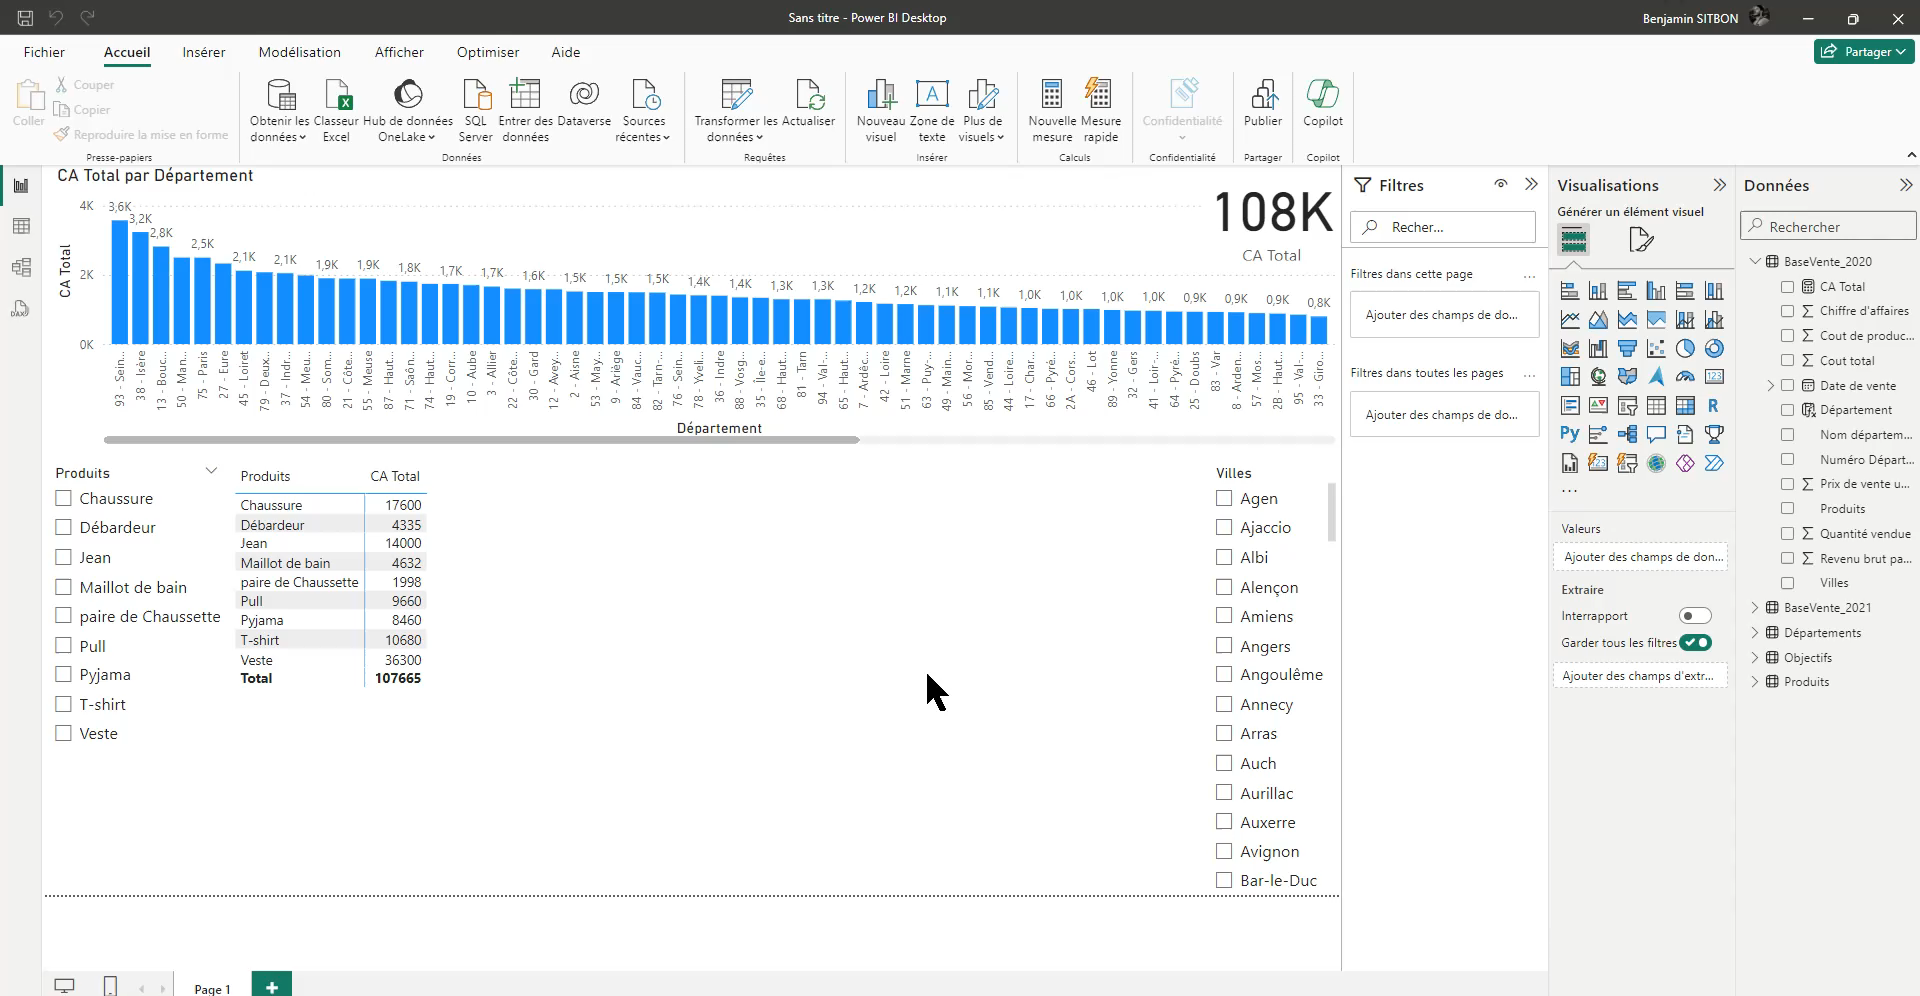Check the Veste product checkbox
The image size is (1920, 996).
pyautogui.click(x=64, y=733)
